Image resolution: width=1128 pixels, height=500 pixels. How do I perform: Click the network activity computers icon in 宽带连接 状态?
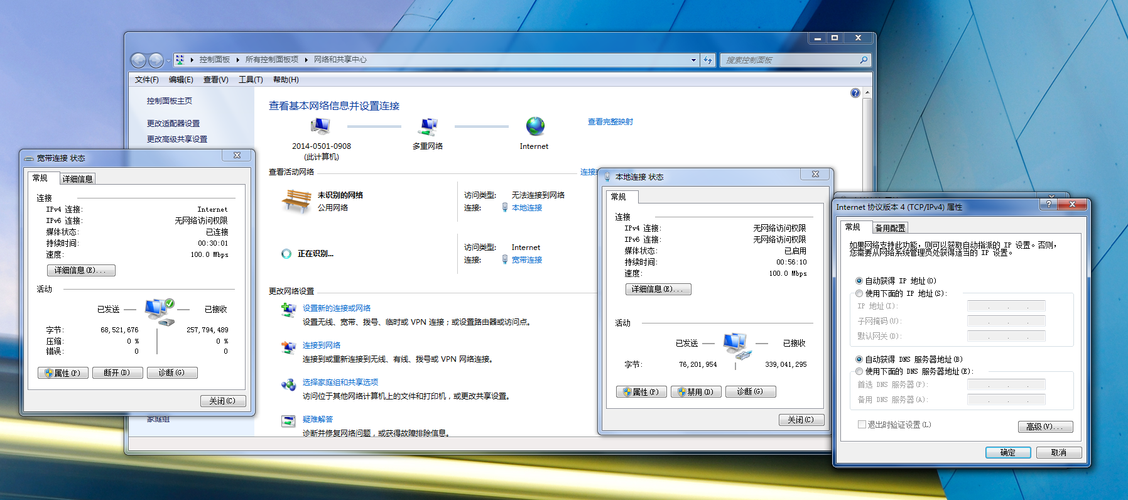click(x=159, y=310)
